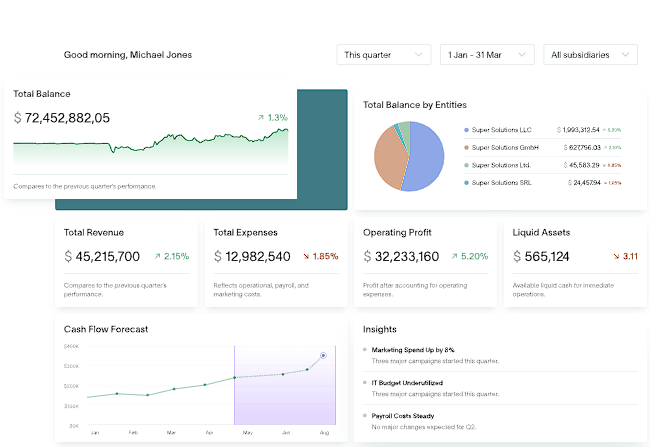Open the IT Budget Underutilized insight

pyautogui.click(x=500, y=388)
